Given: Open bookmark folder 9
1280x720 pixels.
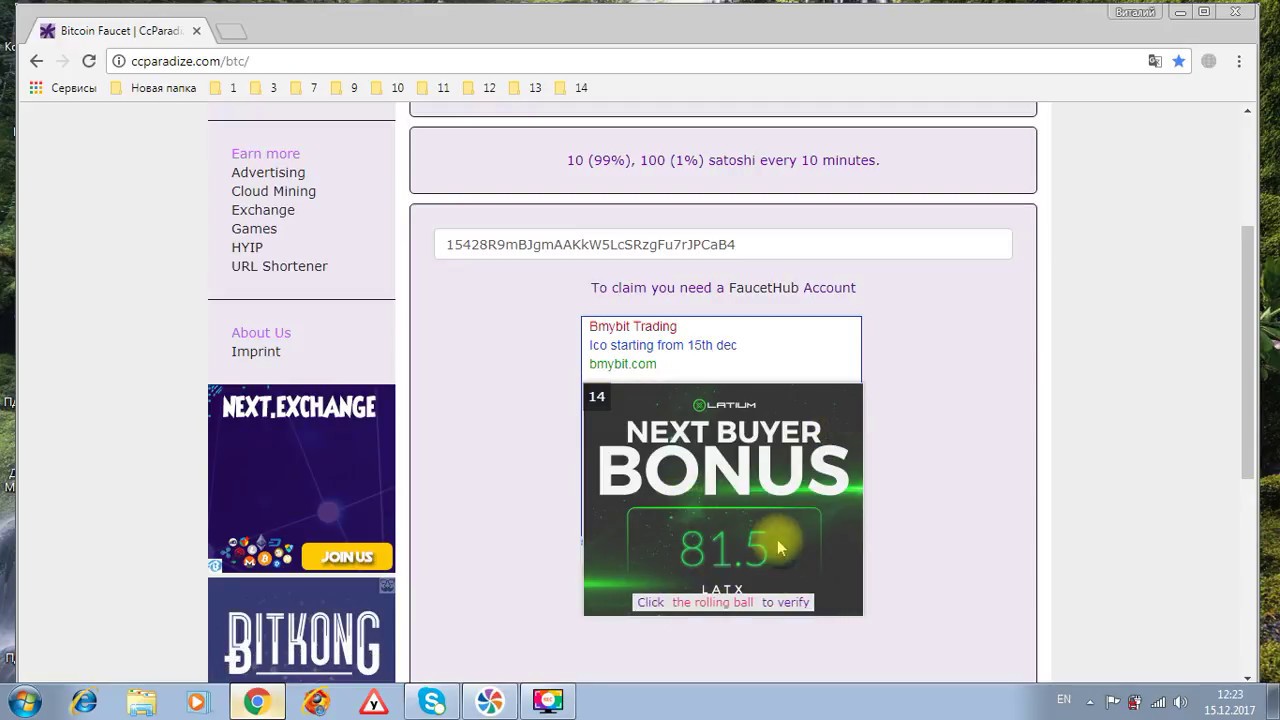Looking at the screenshot, I should 343,88.
